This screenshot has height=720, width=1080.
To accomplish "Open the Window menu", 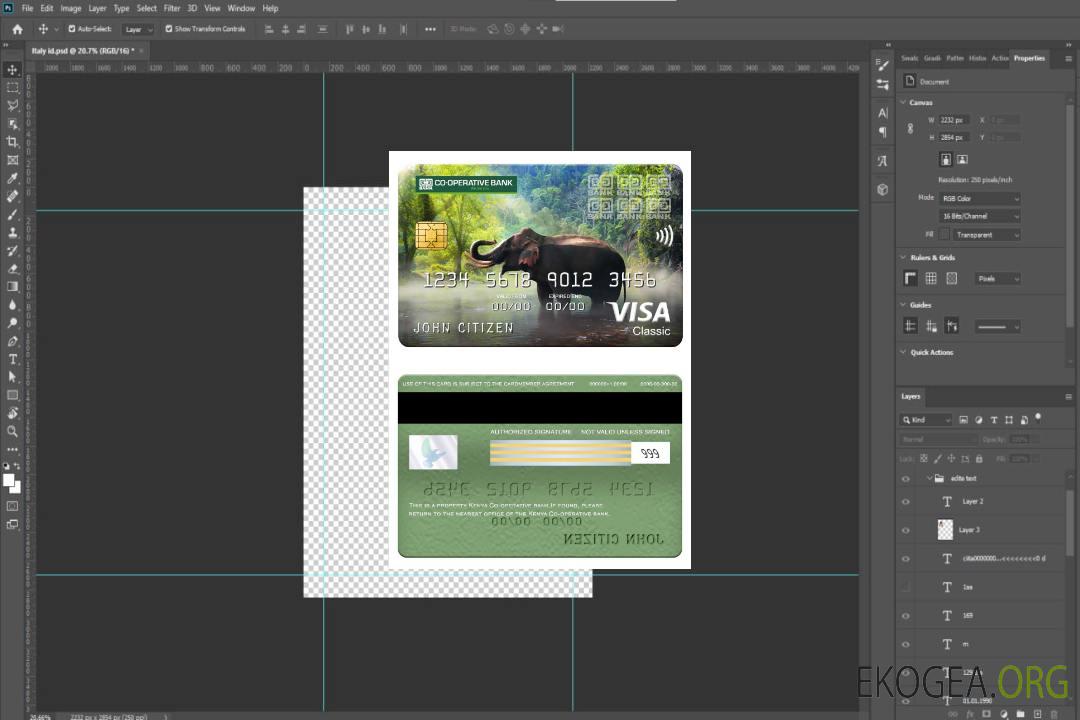I will pyautogui.click(x=241, y=8).
